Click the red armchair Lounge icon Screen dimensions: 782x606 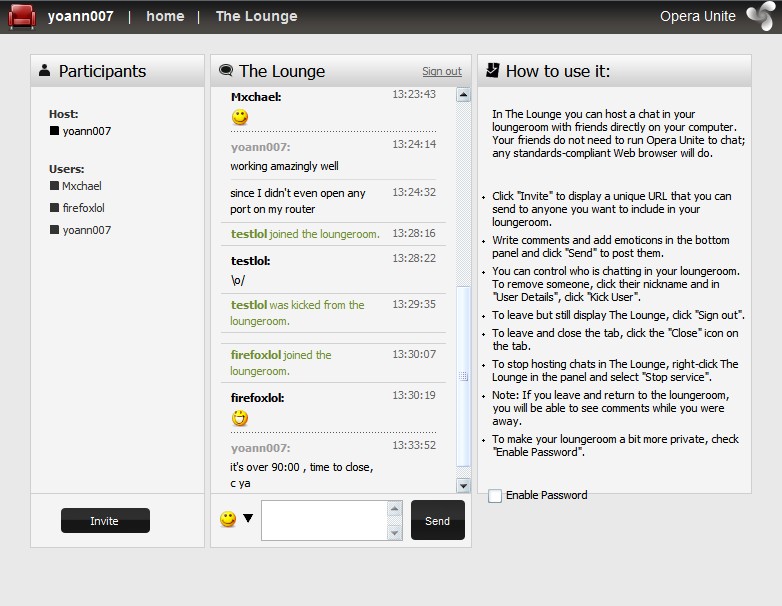coord(22,16)
